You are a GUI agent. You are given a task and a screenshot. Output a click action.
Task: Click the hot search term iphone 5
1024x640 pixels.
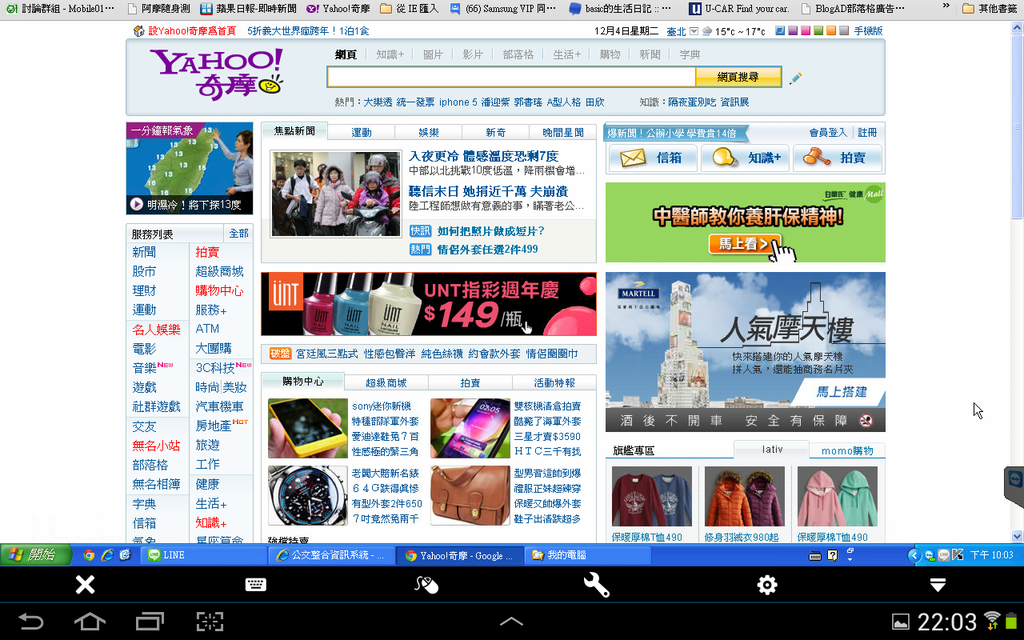pos(458,103)
